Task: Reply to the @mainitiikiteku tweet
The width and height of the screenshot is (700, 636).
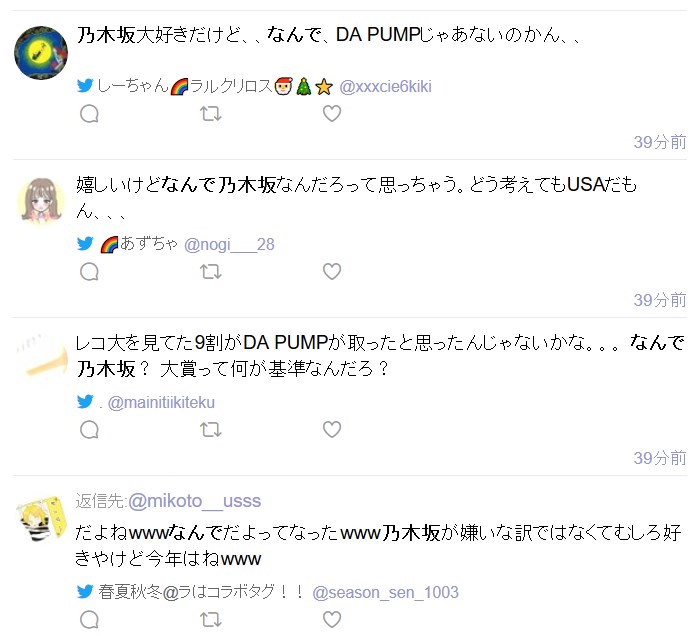Action: click(x=89, y=430)
